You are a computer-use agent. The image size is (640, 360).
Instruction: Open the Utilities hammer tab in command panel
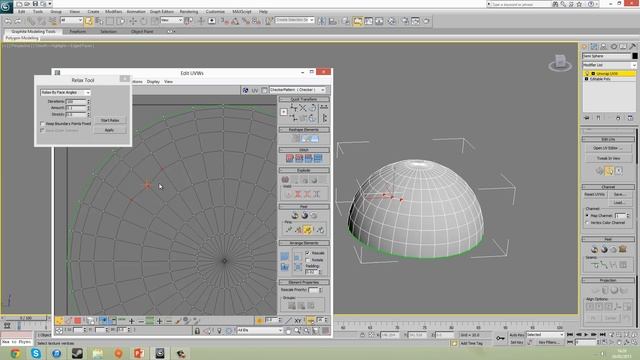pos(633,47)
